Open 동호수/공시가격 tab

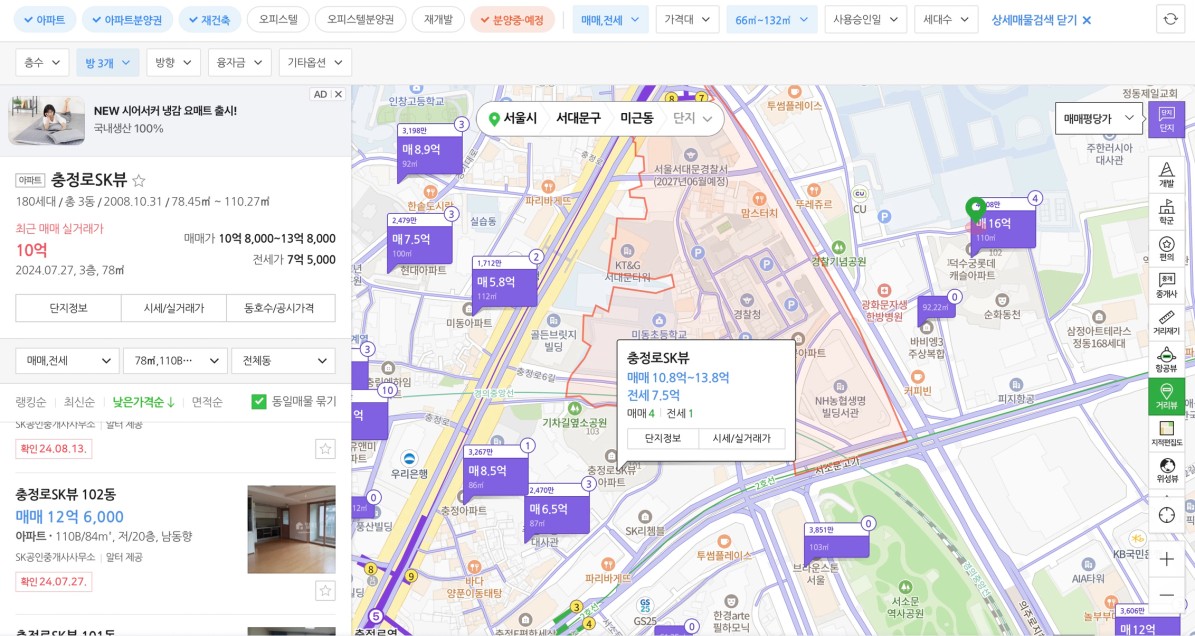[279, 308]
